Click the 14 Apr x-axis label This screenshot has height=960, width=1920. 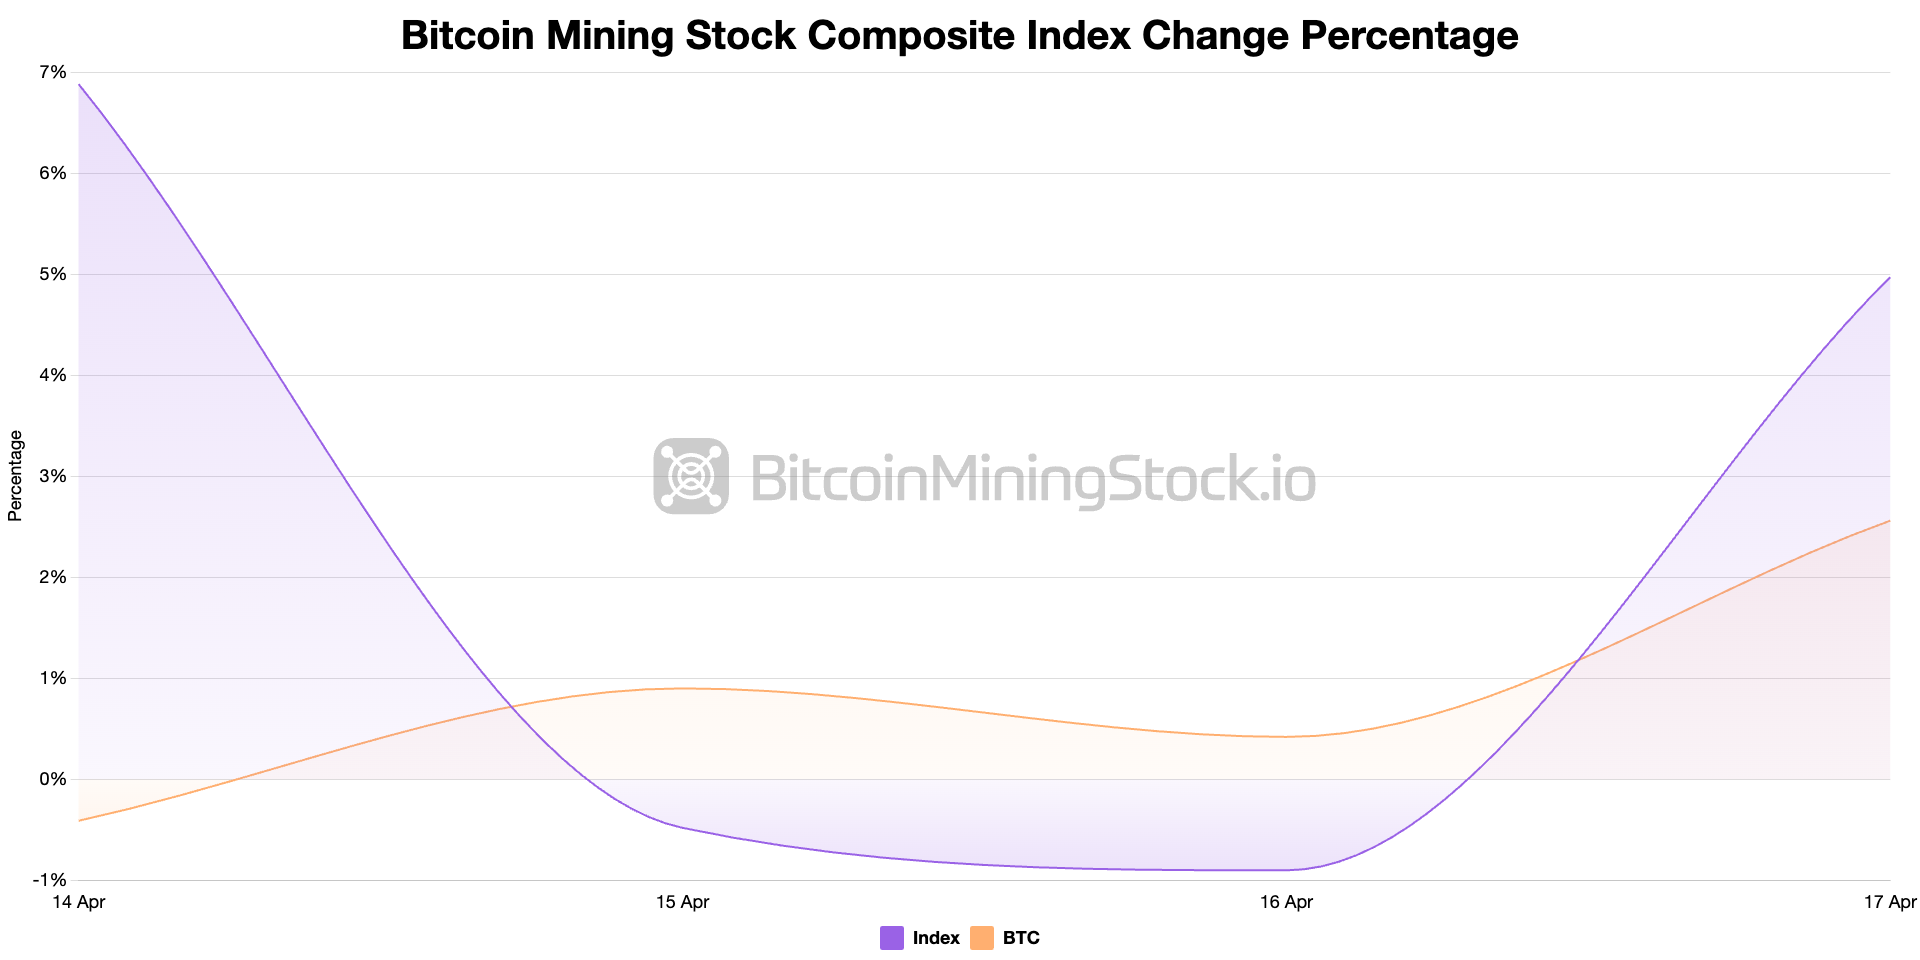coord(79,902)
